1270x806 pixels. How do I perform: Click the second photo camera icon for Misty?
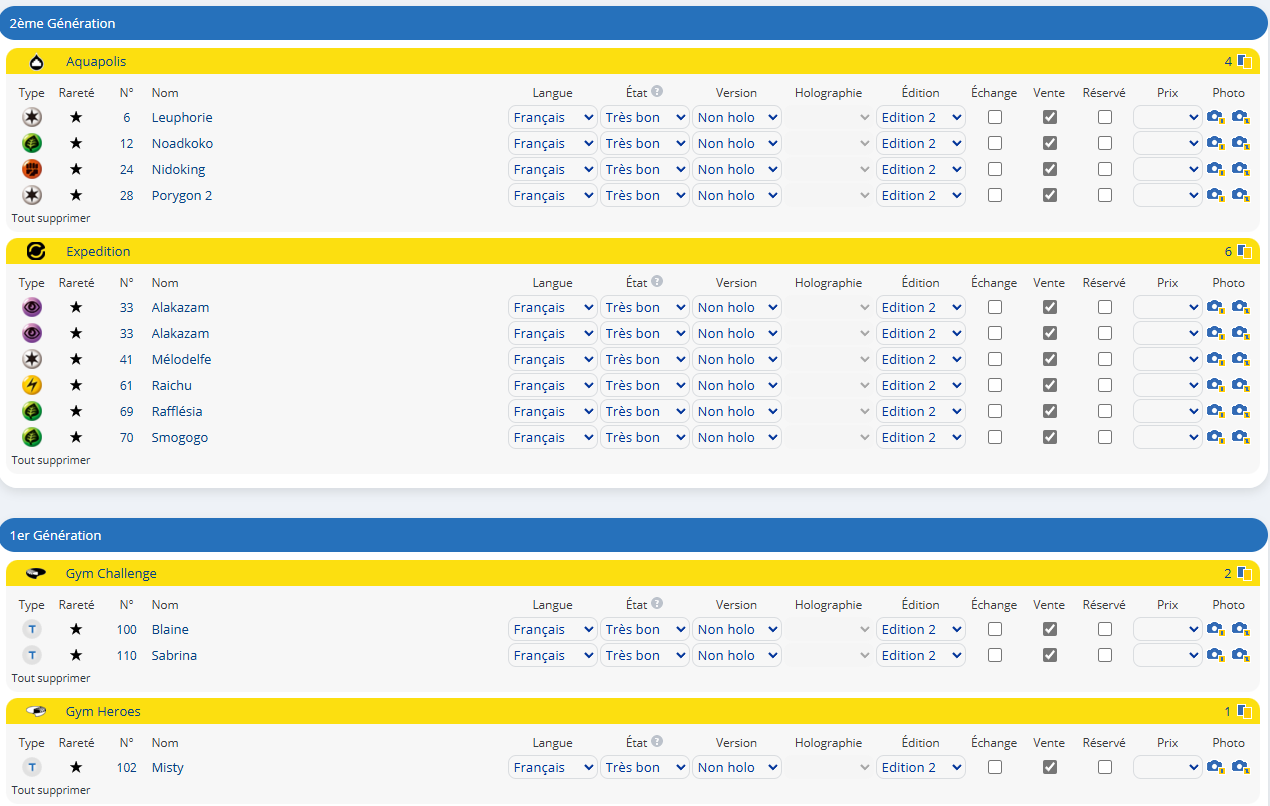coord(1240,767)
